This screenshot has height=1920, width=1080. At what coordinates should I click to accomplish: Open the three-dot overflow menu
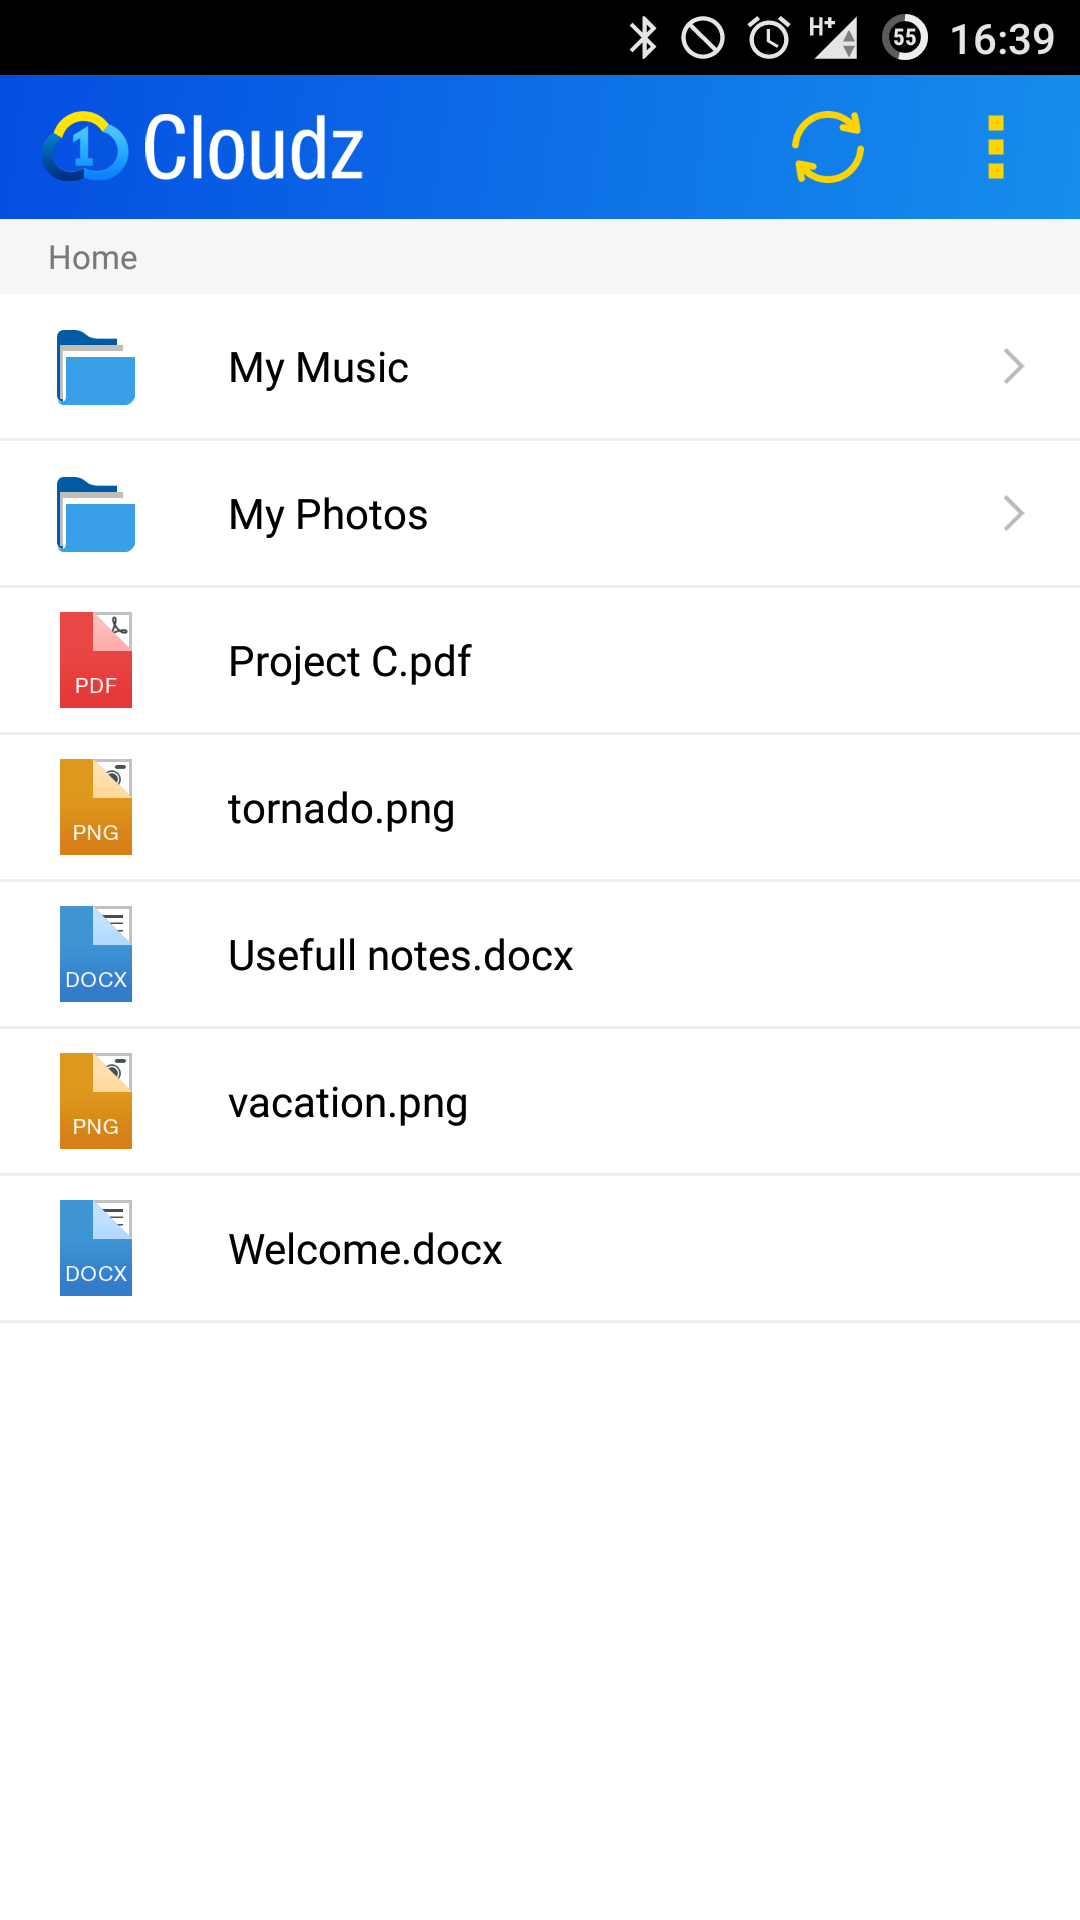coord(995,148)
